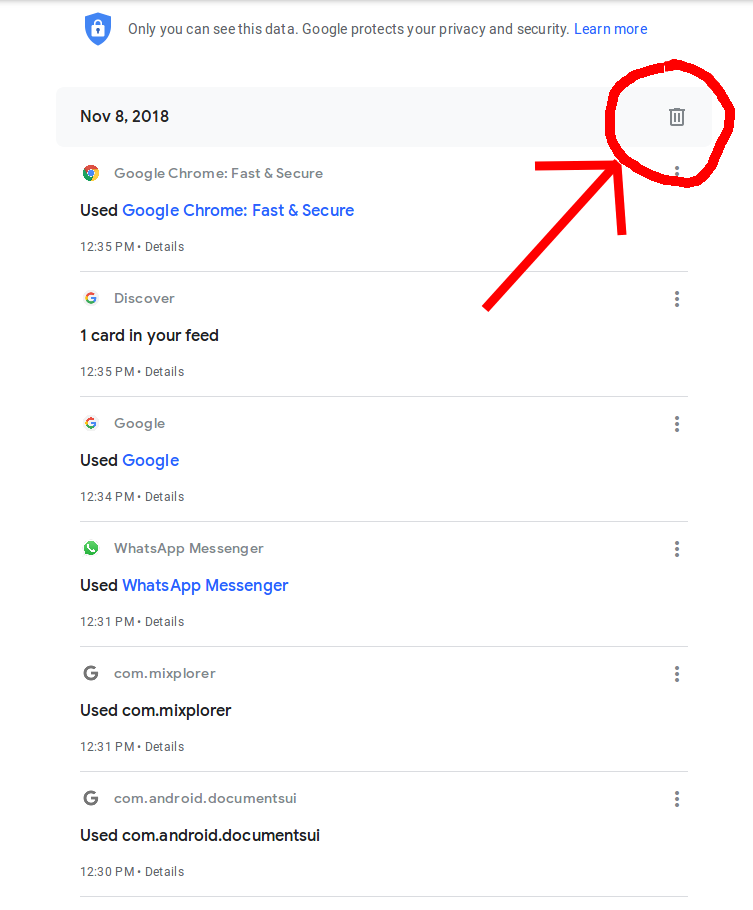Open more options for com.mixplorer entry
Viewport: 753px width, 910px height.
677,674
